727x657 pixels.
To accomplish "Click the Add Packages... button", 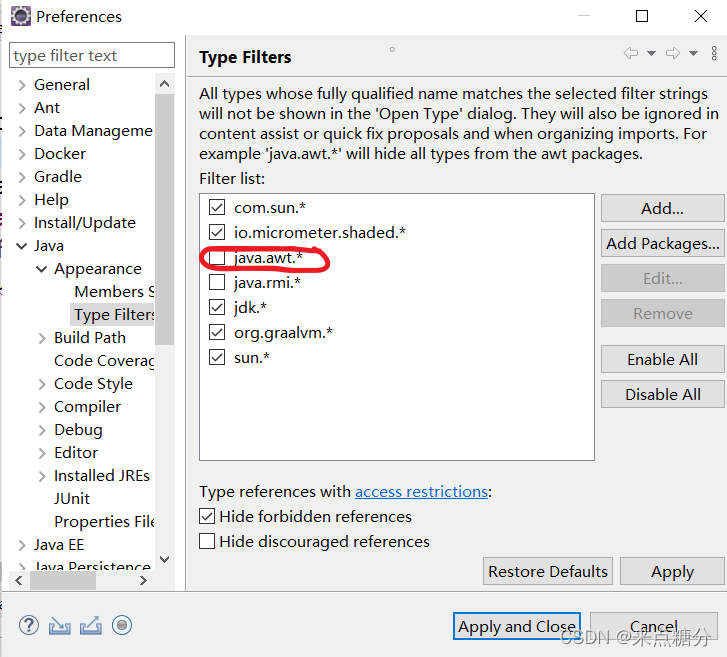I will [x=662, y=243].
